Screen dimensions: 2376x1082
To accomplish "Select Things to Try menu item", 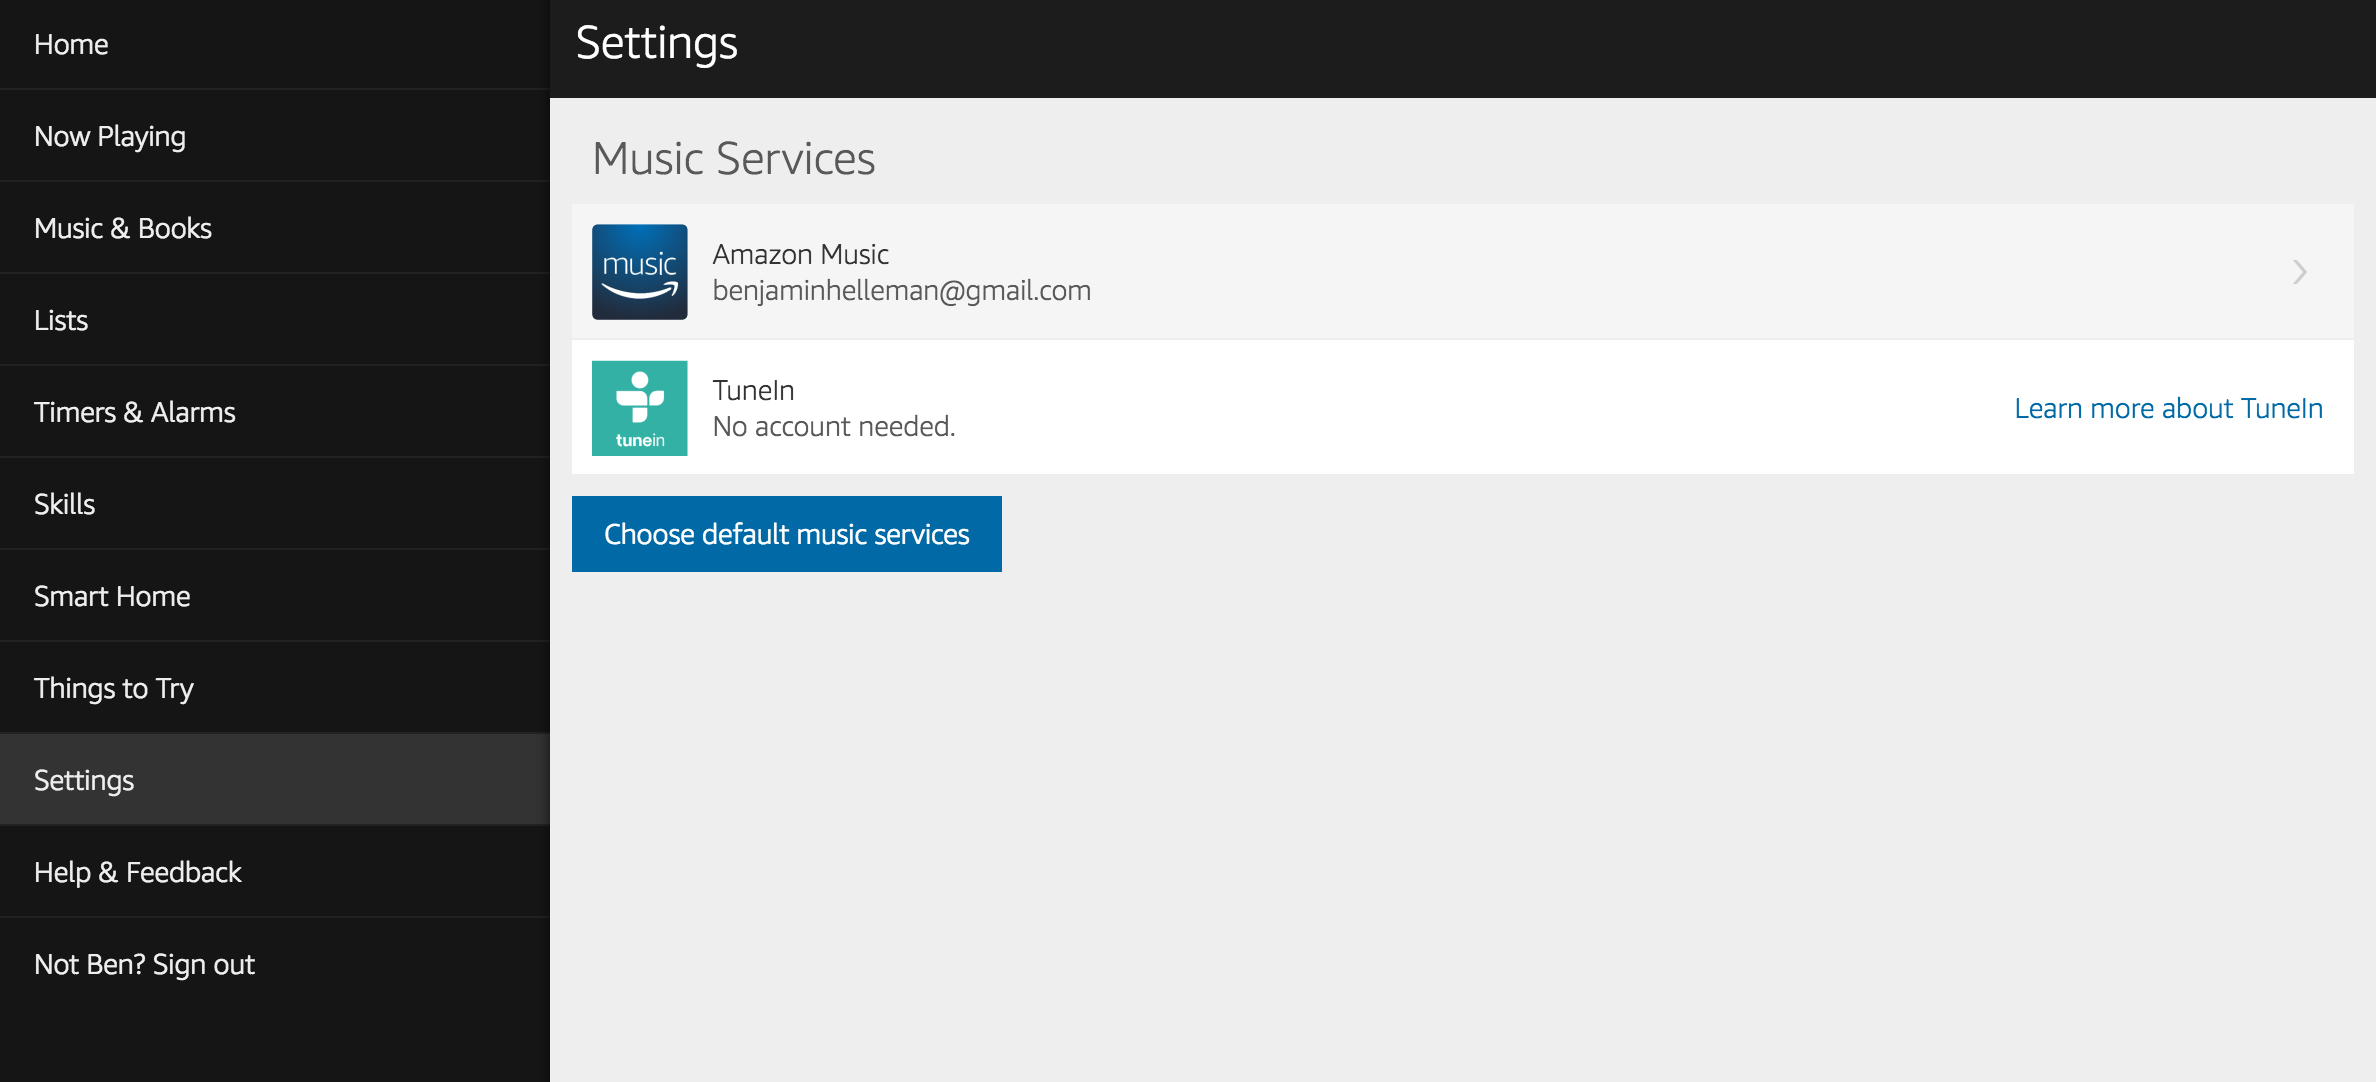I will (275, 688).
